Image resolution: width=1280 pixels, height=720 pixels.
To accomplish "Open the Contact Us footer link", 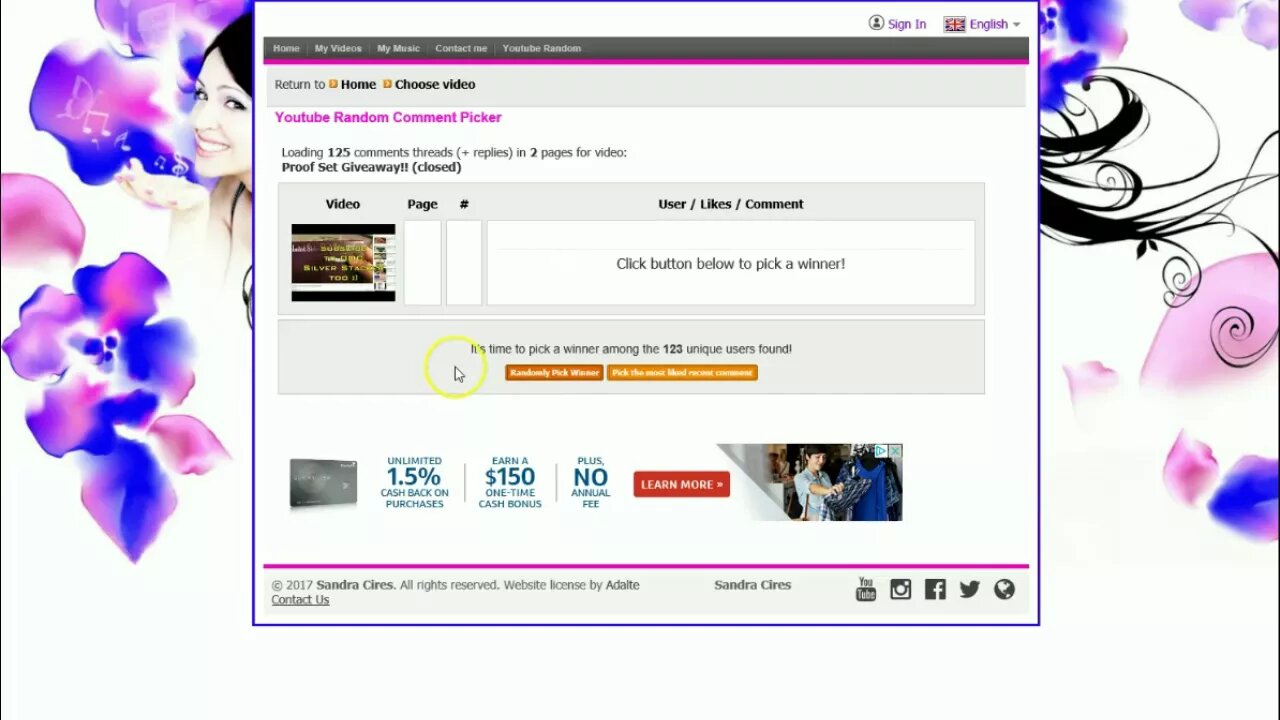I will click(300, 600).
